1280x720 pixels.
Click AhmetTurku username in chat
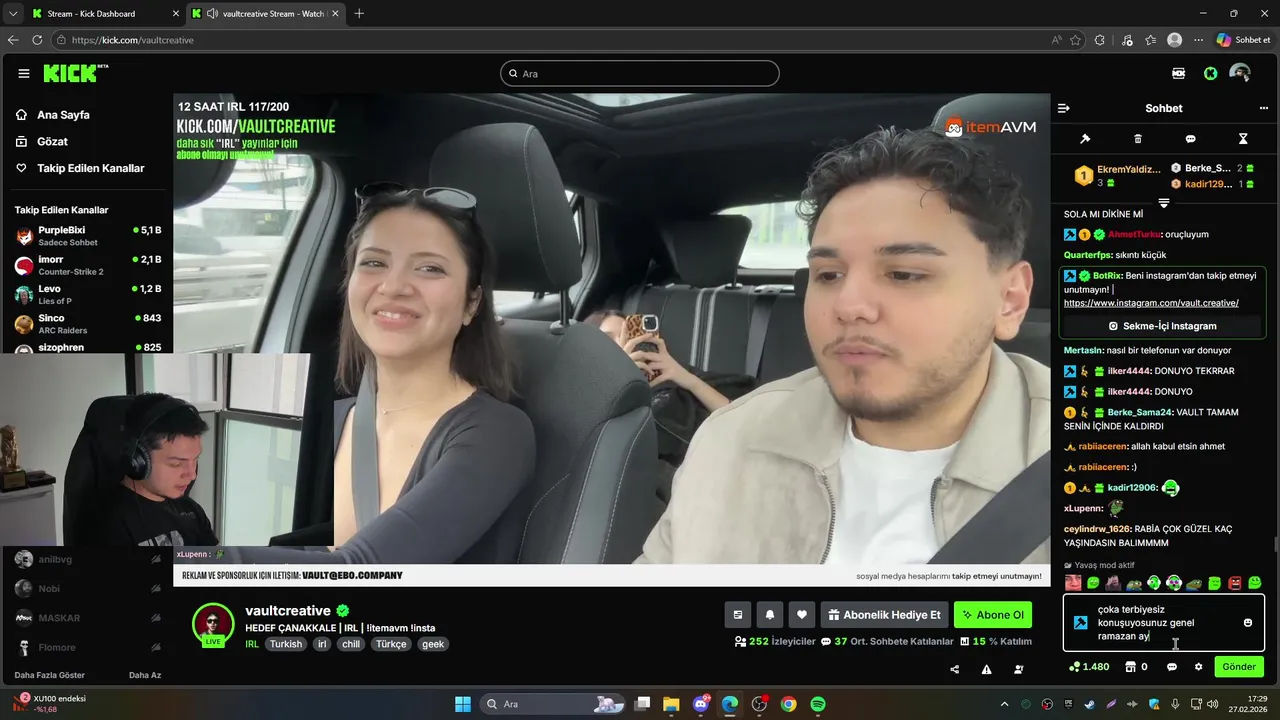click(1134, 234)
